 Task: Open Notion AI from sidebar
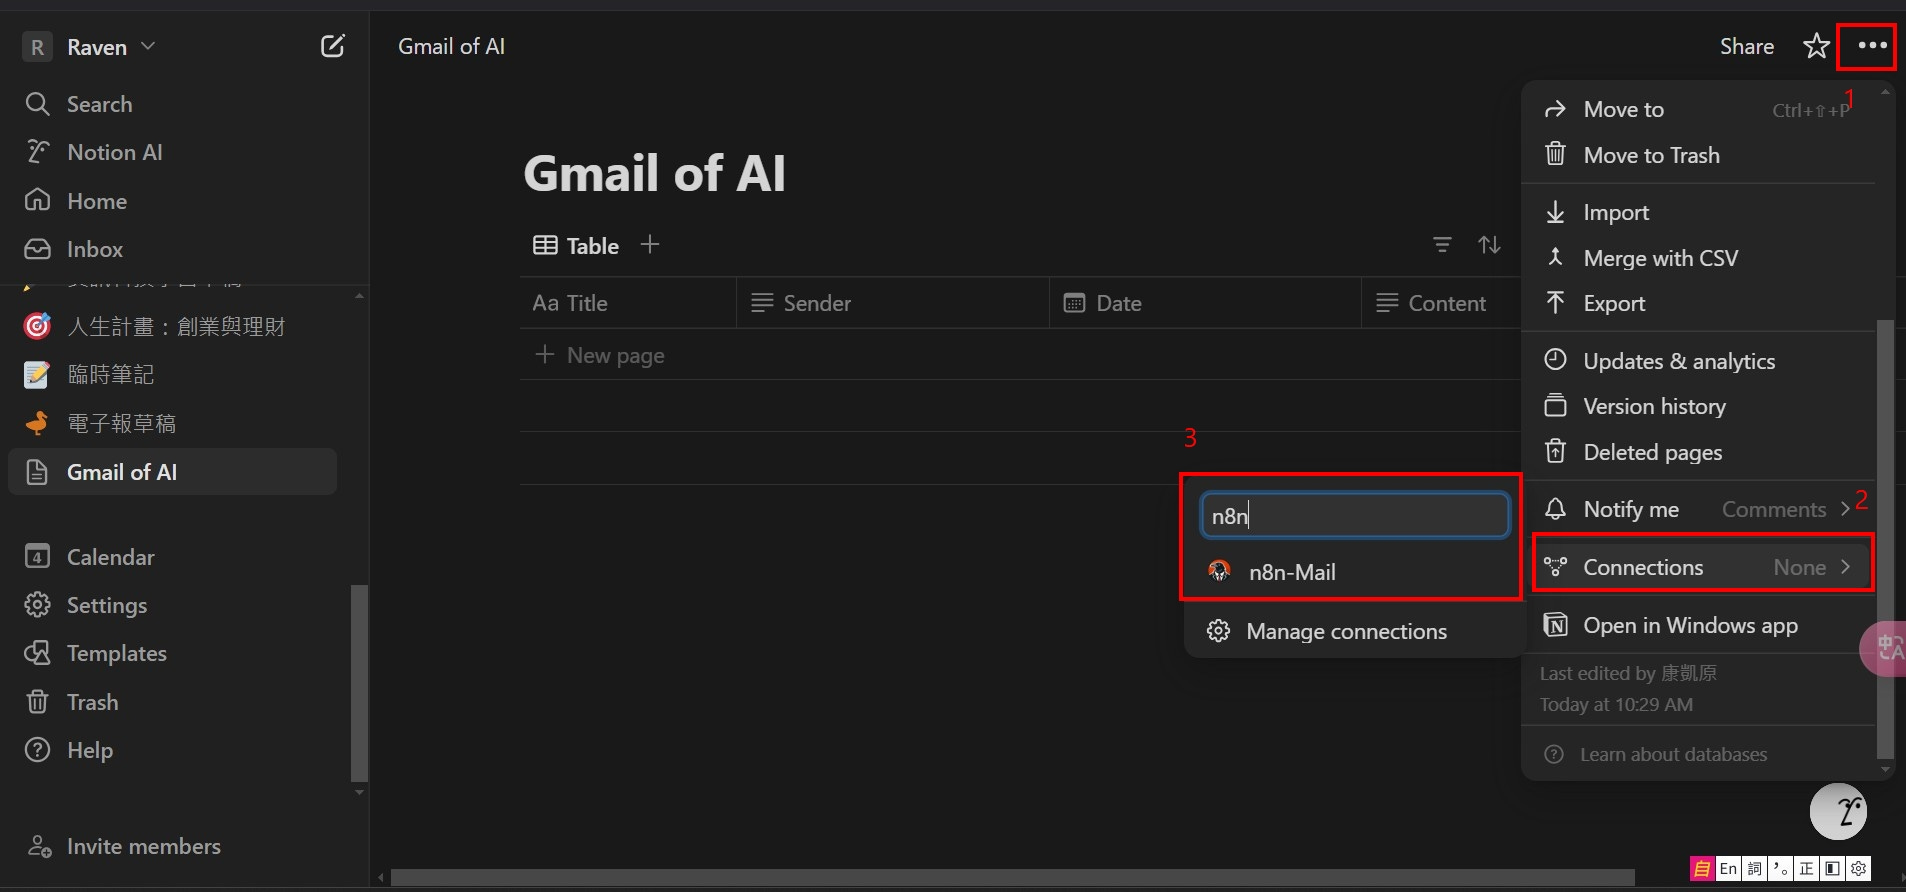[114, 152]
